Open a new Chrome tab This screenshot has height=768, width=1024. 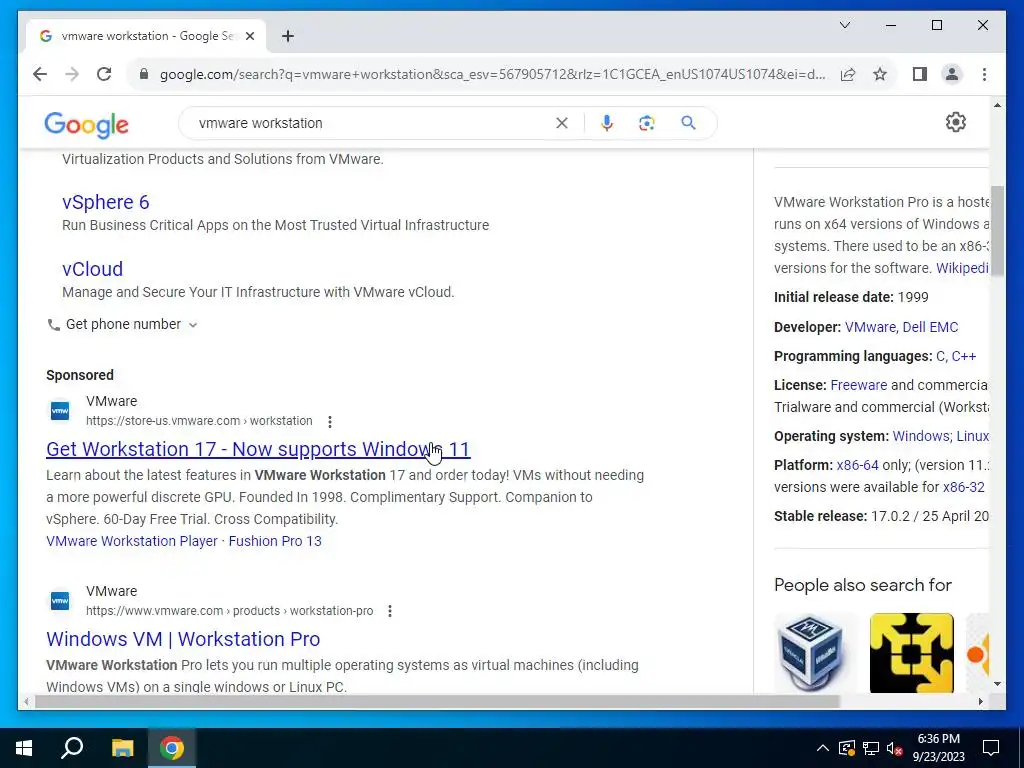tap(288, 36)
